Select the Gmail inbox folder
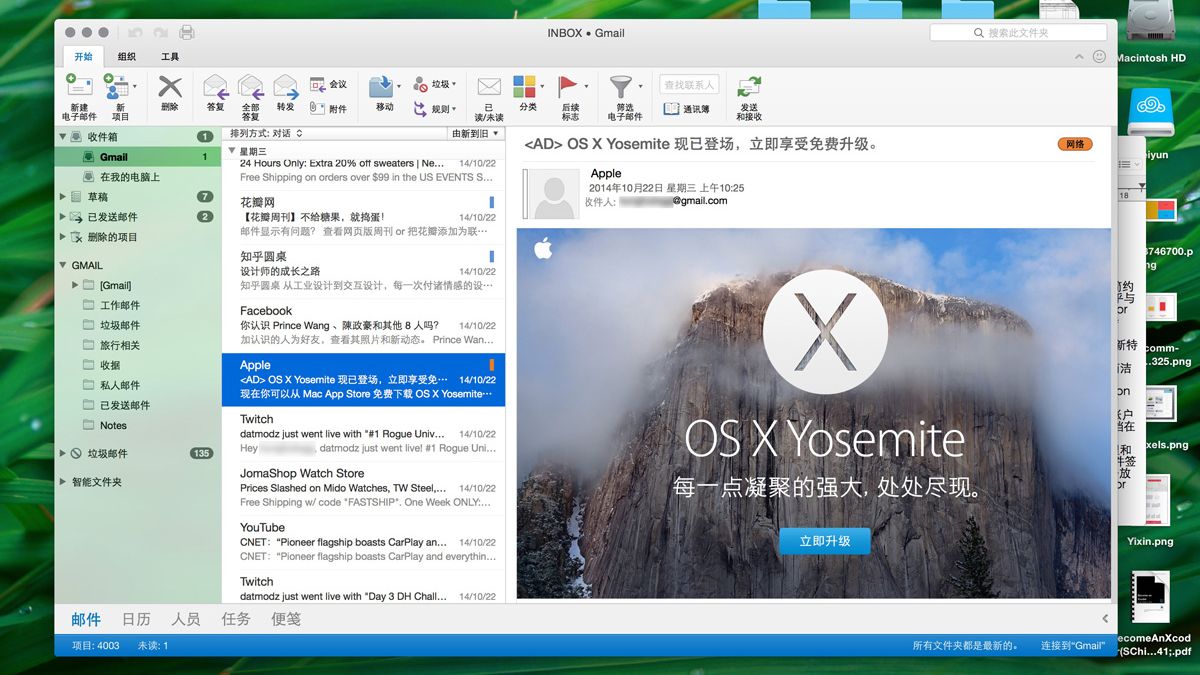 pyautogui.click(x=137, y=157)
